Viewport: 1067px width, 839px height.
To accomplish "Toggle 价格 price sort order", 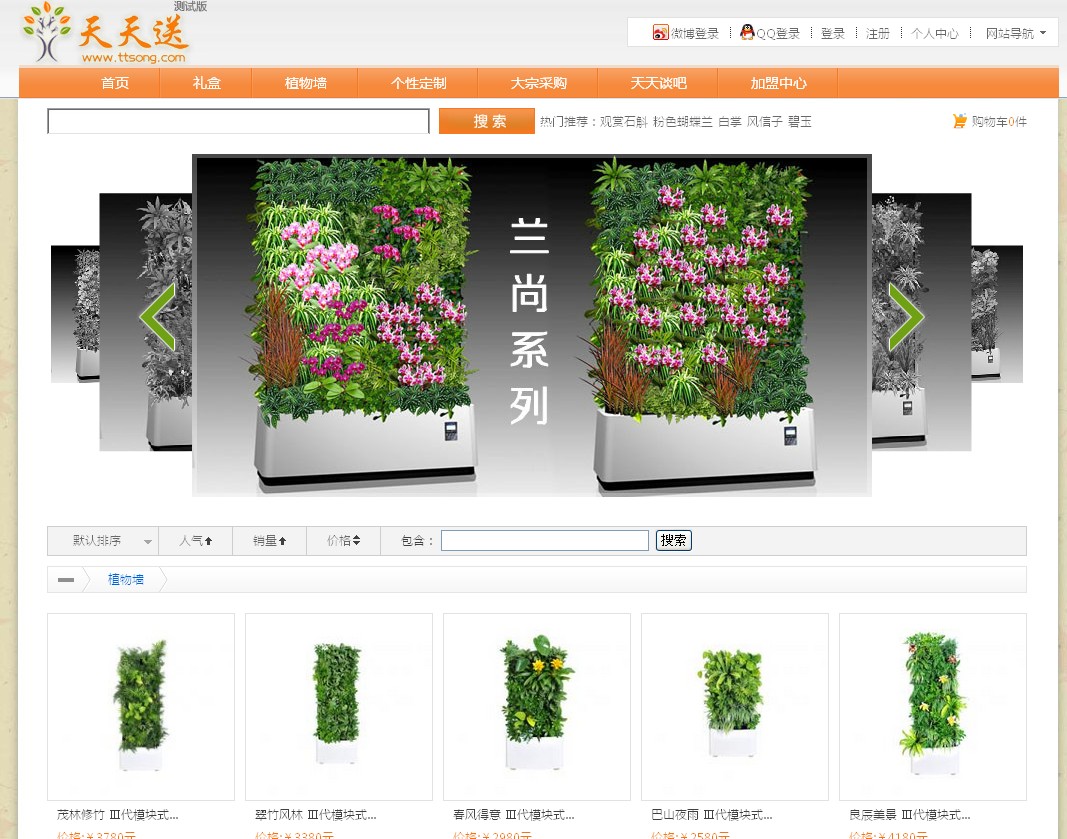I will (356, 541).
